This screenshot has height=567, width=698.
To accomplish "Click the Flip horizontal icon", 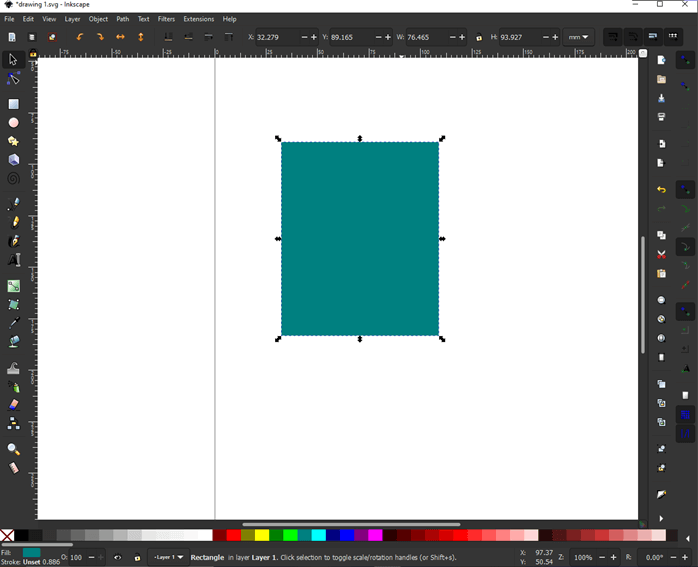I will tap(120, 37).
